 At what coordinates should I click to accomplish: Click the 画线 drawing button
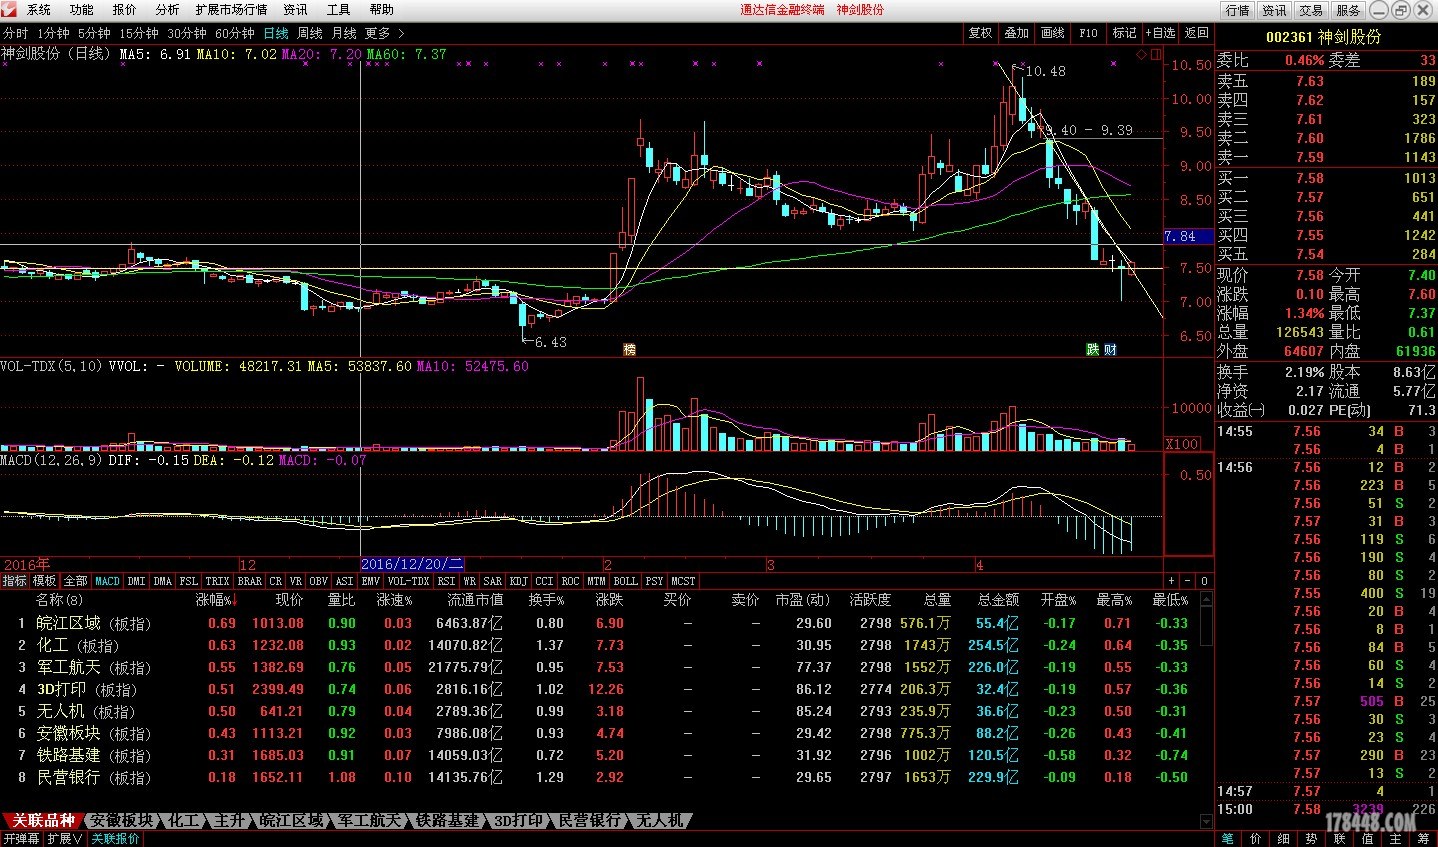click(1053, 33)
